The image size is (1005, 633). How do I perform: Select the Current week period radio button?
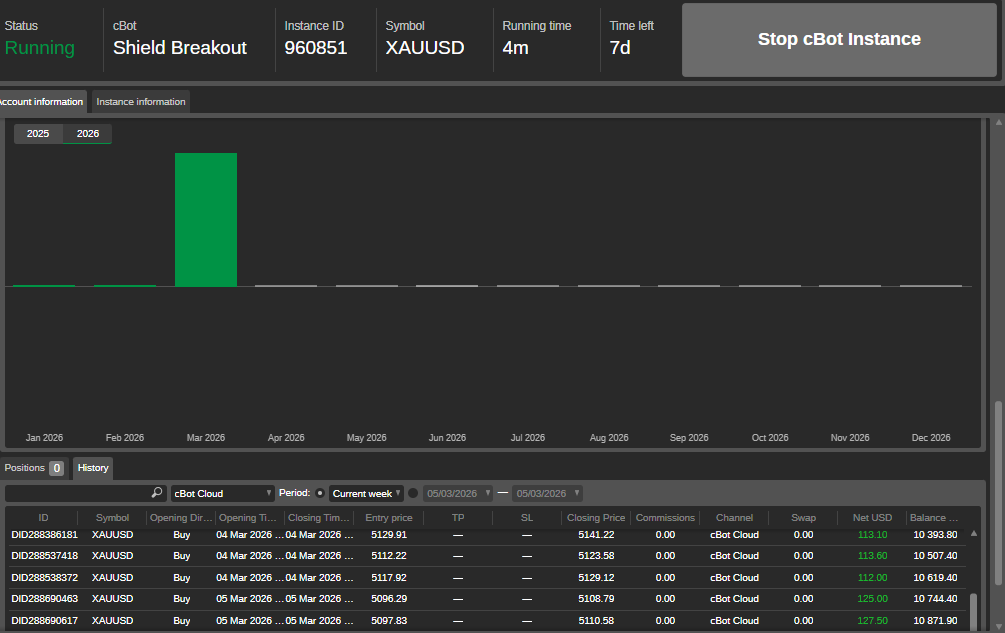[320, 493]
